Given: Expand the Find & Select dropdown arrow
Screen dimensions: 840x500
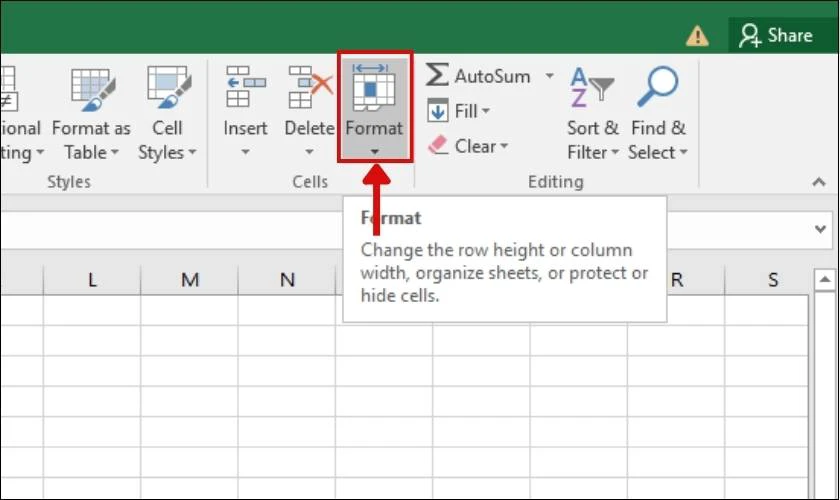Looking at the screenshot, I should pos(684,153).
